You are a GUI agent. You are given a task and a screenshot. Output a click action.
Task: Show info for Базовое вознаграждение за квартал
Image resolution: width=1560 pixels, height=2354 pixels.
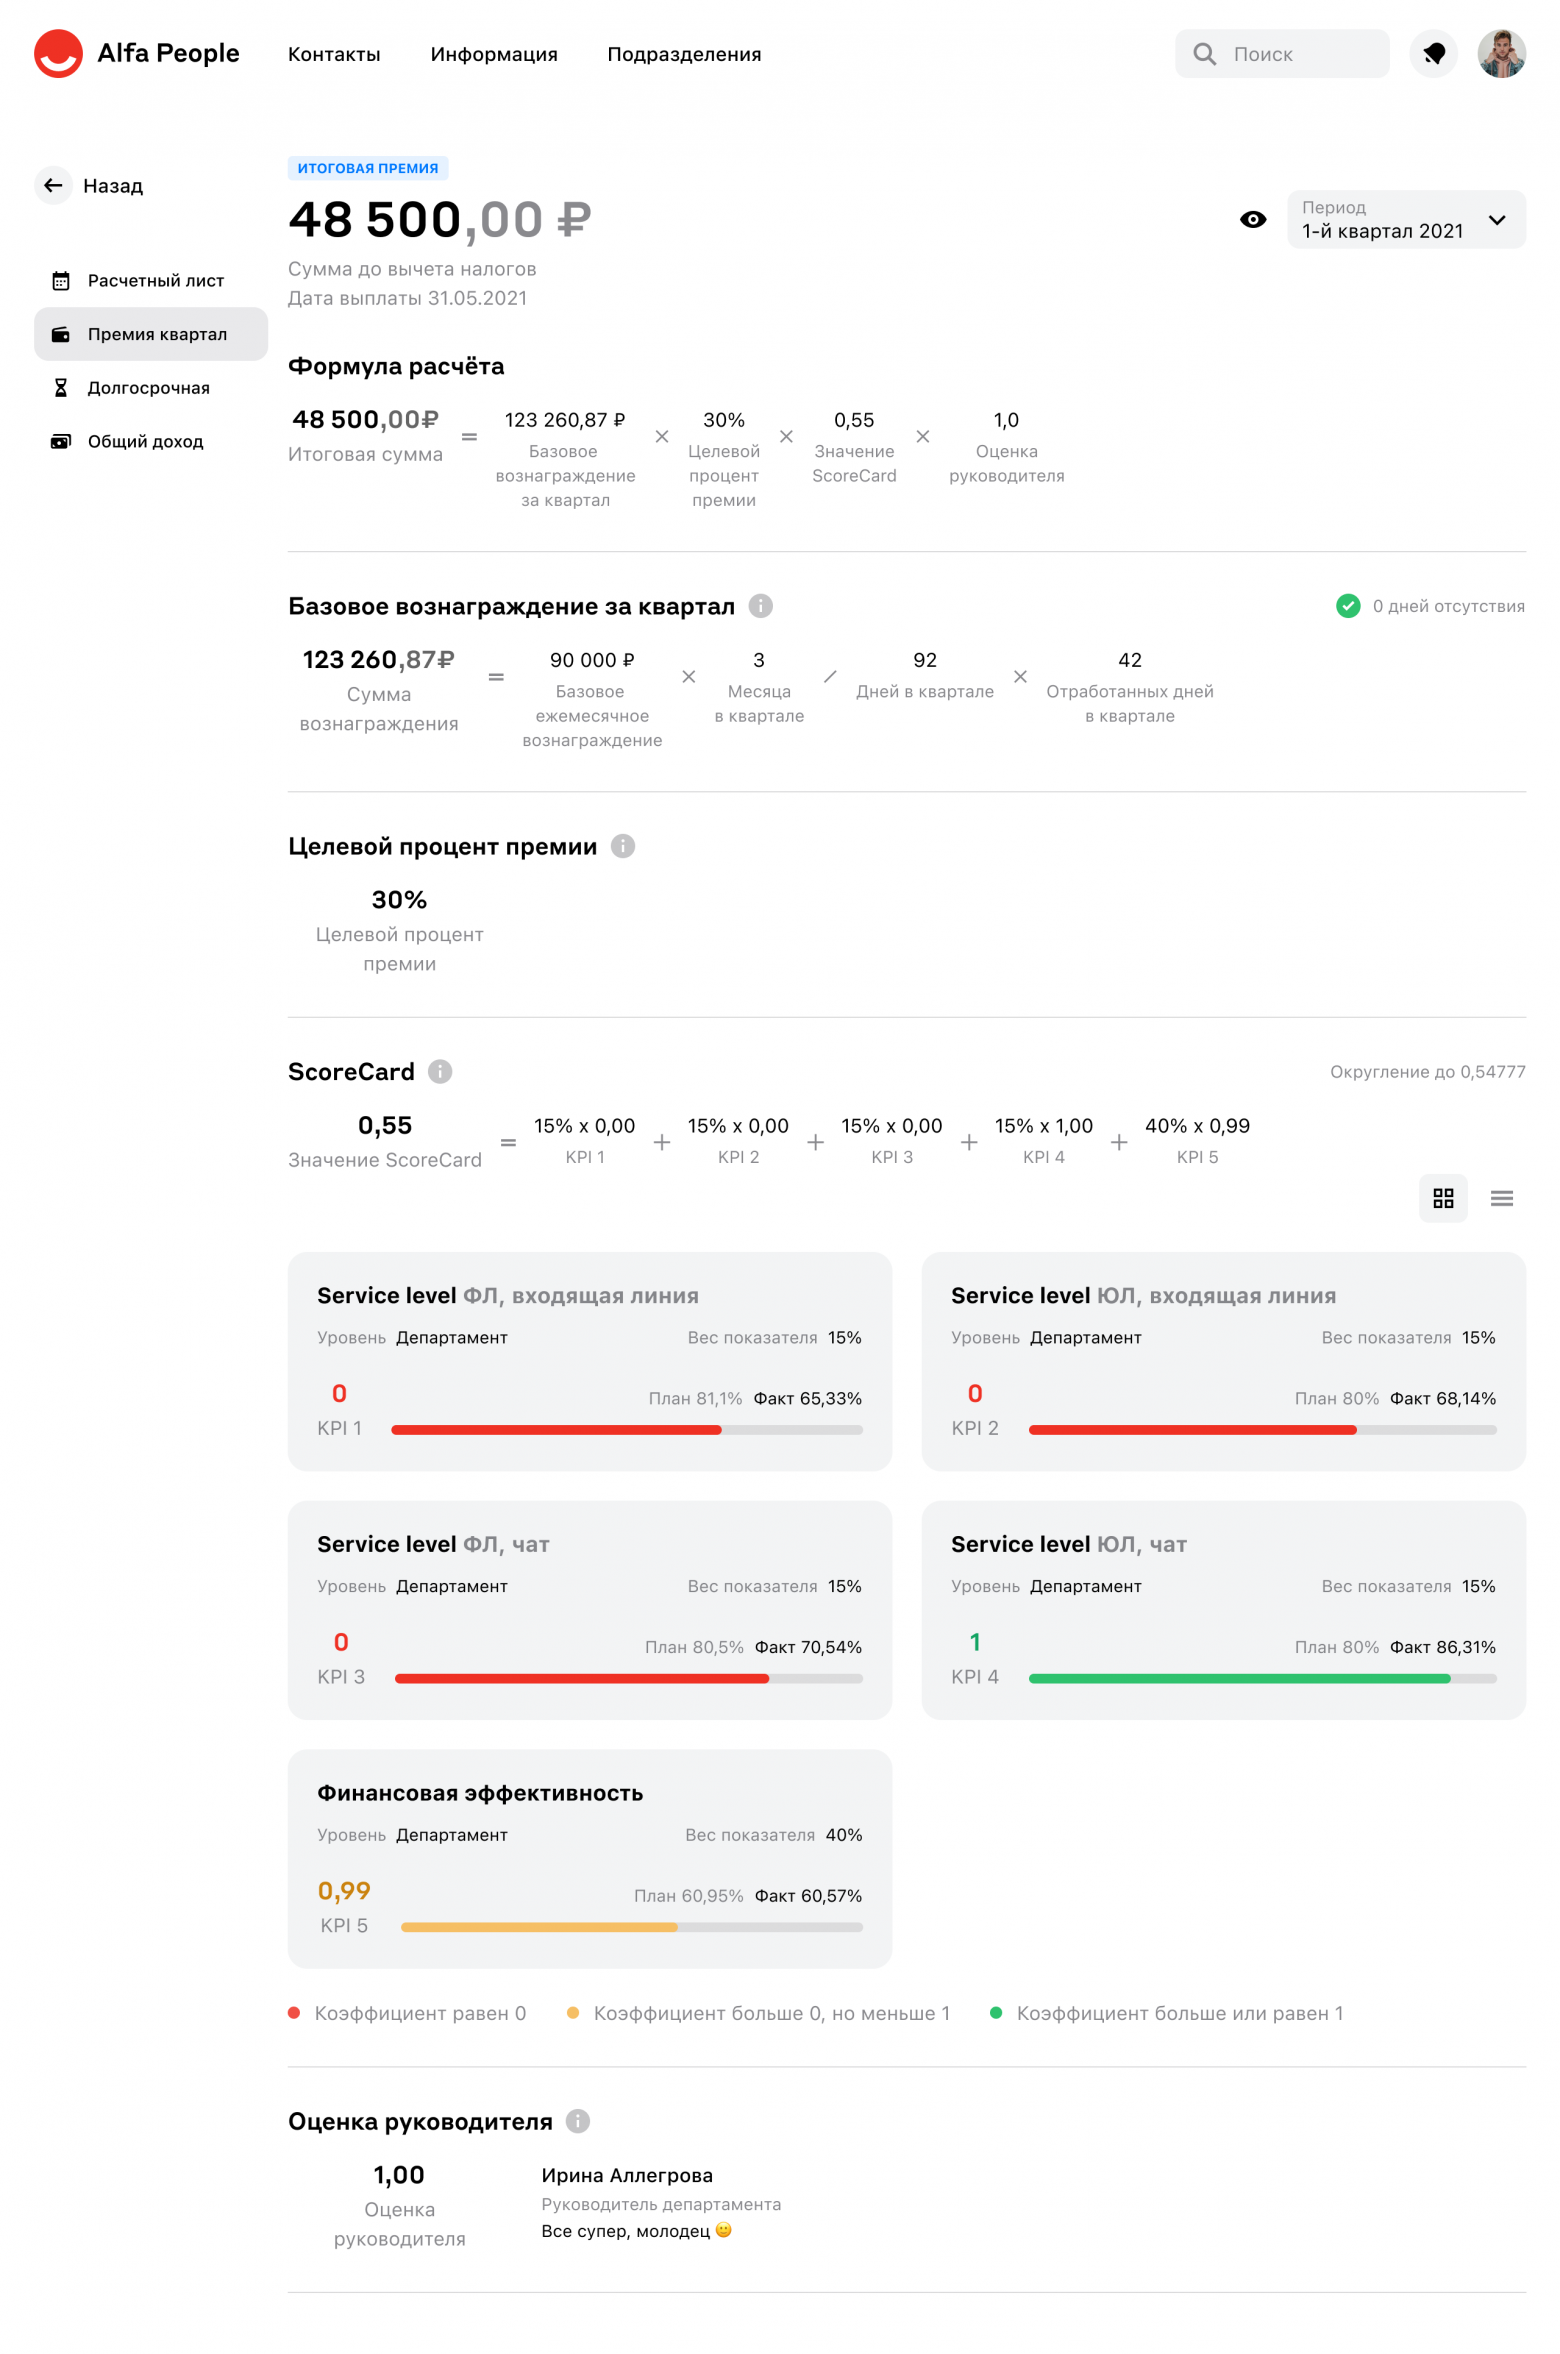click(x=760, y=606)
